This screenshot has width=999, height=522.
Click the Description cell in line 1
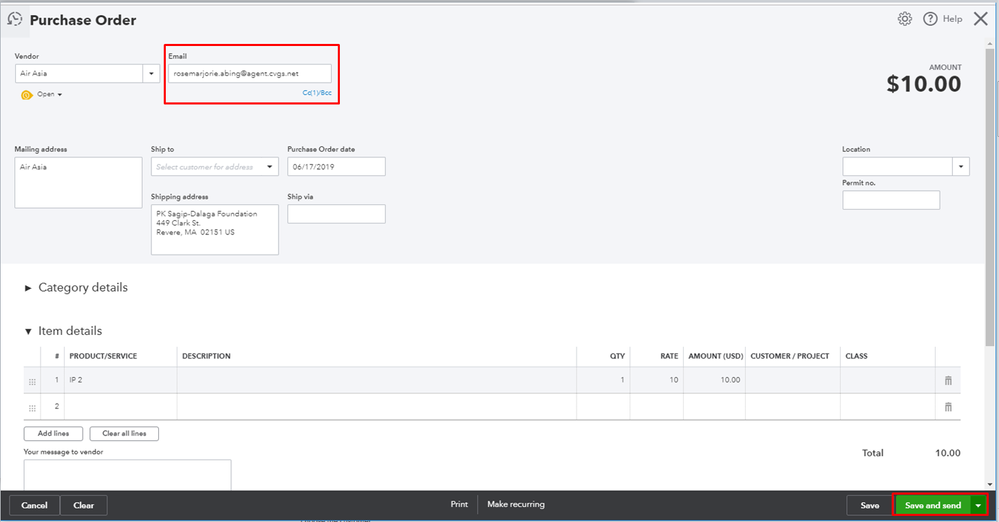[x=377, y=380]
